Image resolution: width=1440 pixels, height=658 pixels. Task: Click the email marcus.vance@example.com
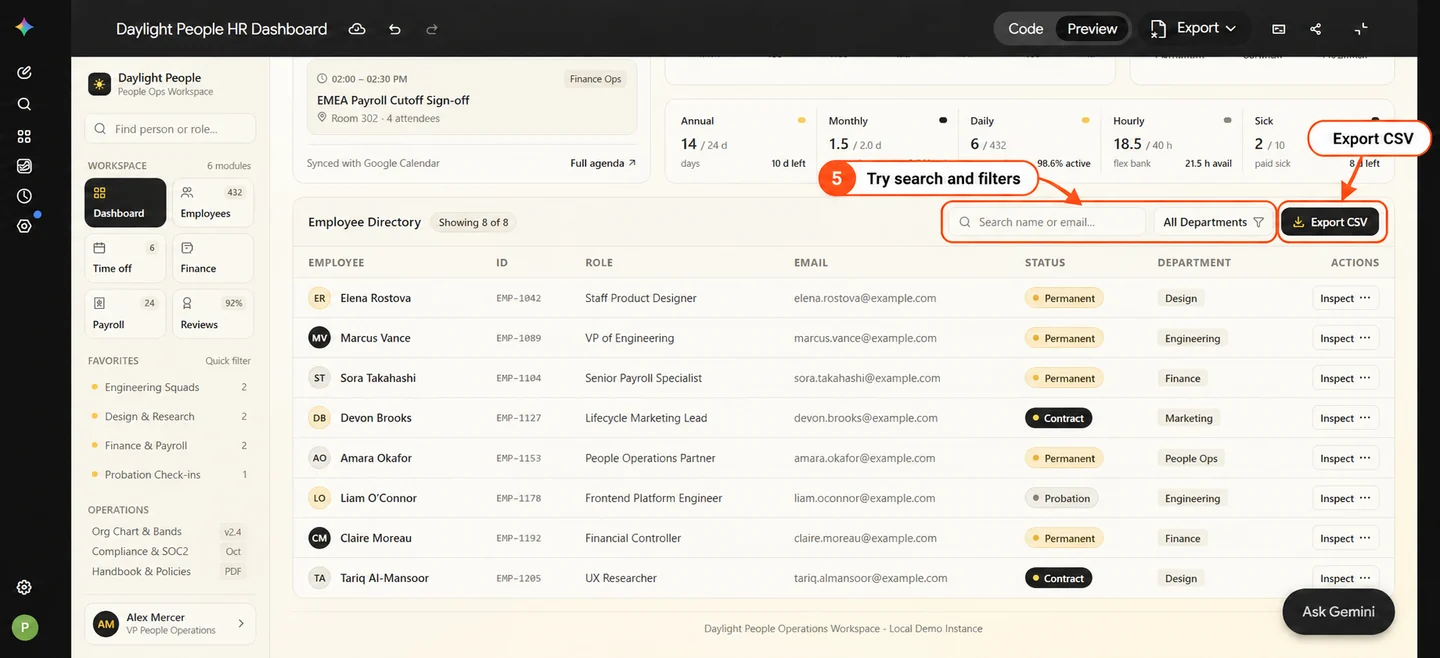point(867,338)
